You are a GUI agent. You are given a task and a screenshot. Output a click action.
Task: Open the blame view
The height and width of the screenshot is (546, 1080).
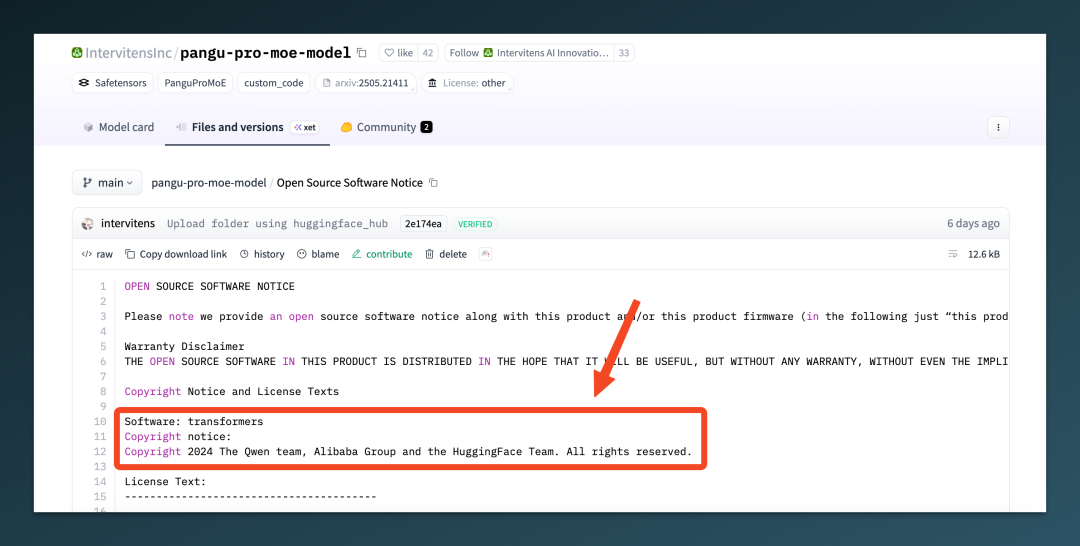click(318, 254)
